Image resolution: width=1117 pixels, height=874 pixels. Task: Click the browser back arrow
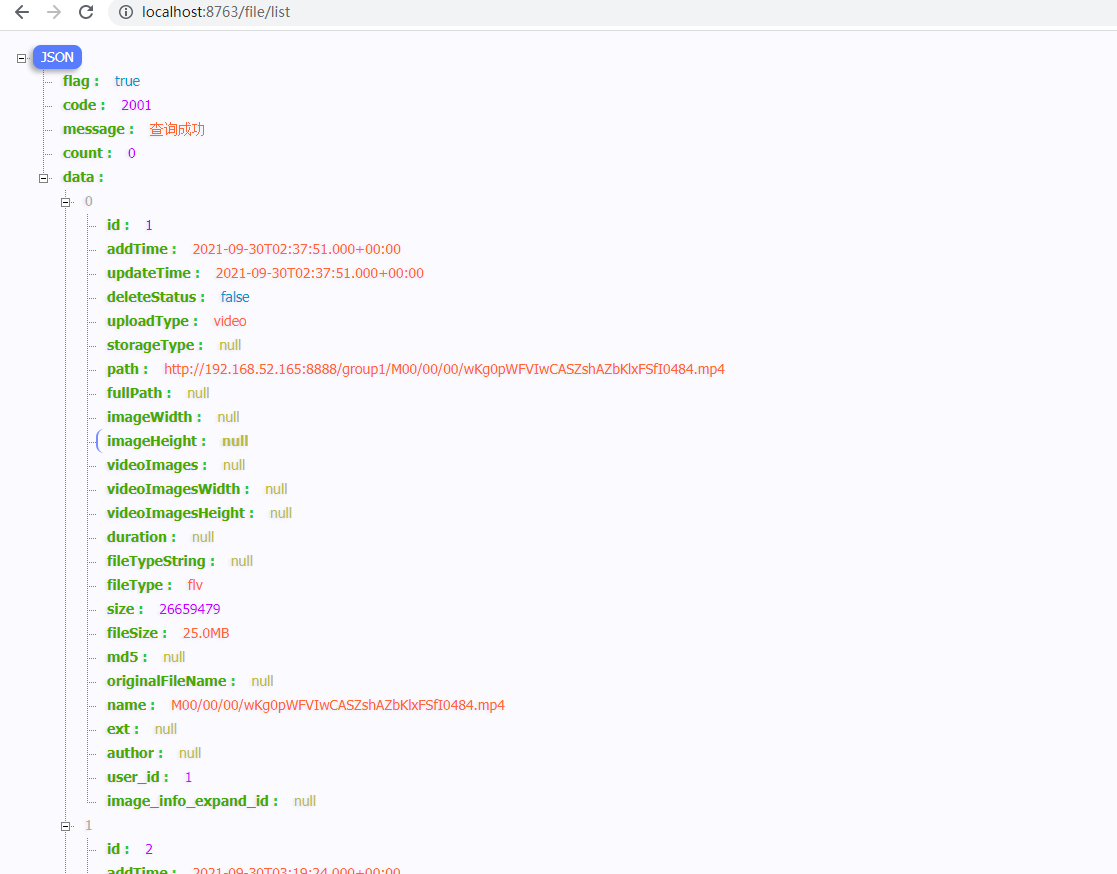[21, 12]
